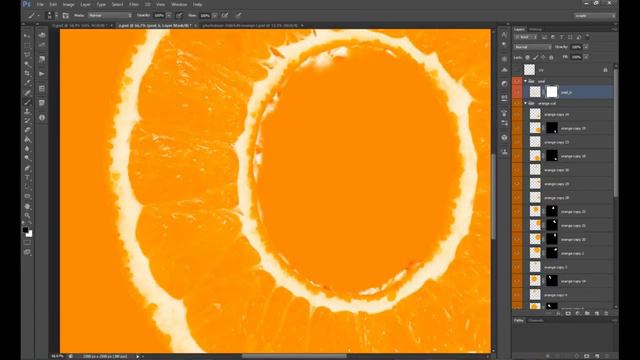640x360 pixels.
Task: Show the hidden top locked layer
Action: tap(517, 70)
